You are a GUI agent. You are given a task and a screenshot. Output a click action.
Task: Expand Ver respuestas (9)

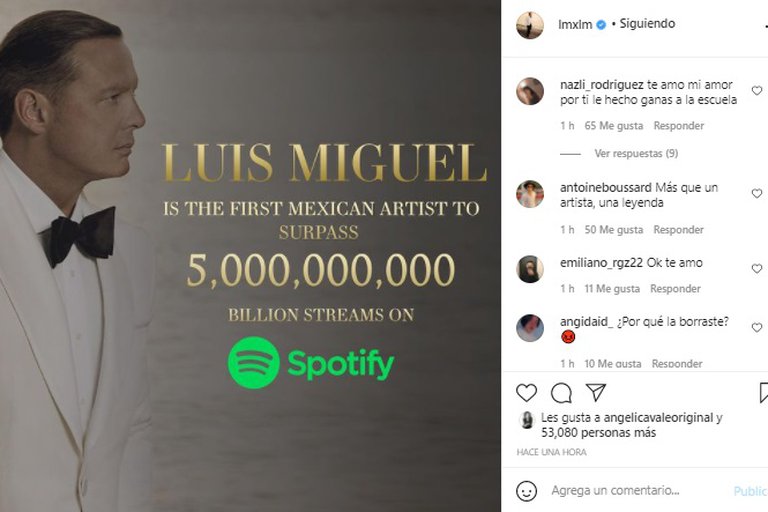(x=636, y=153)
